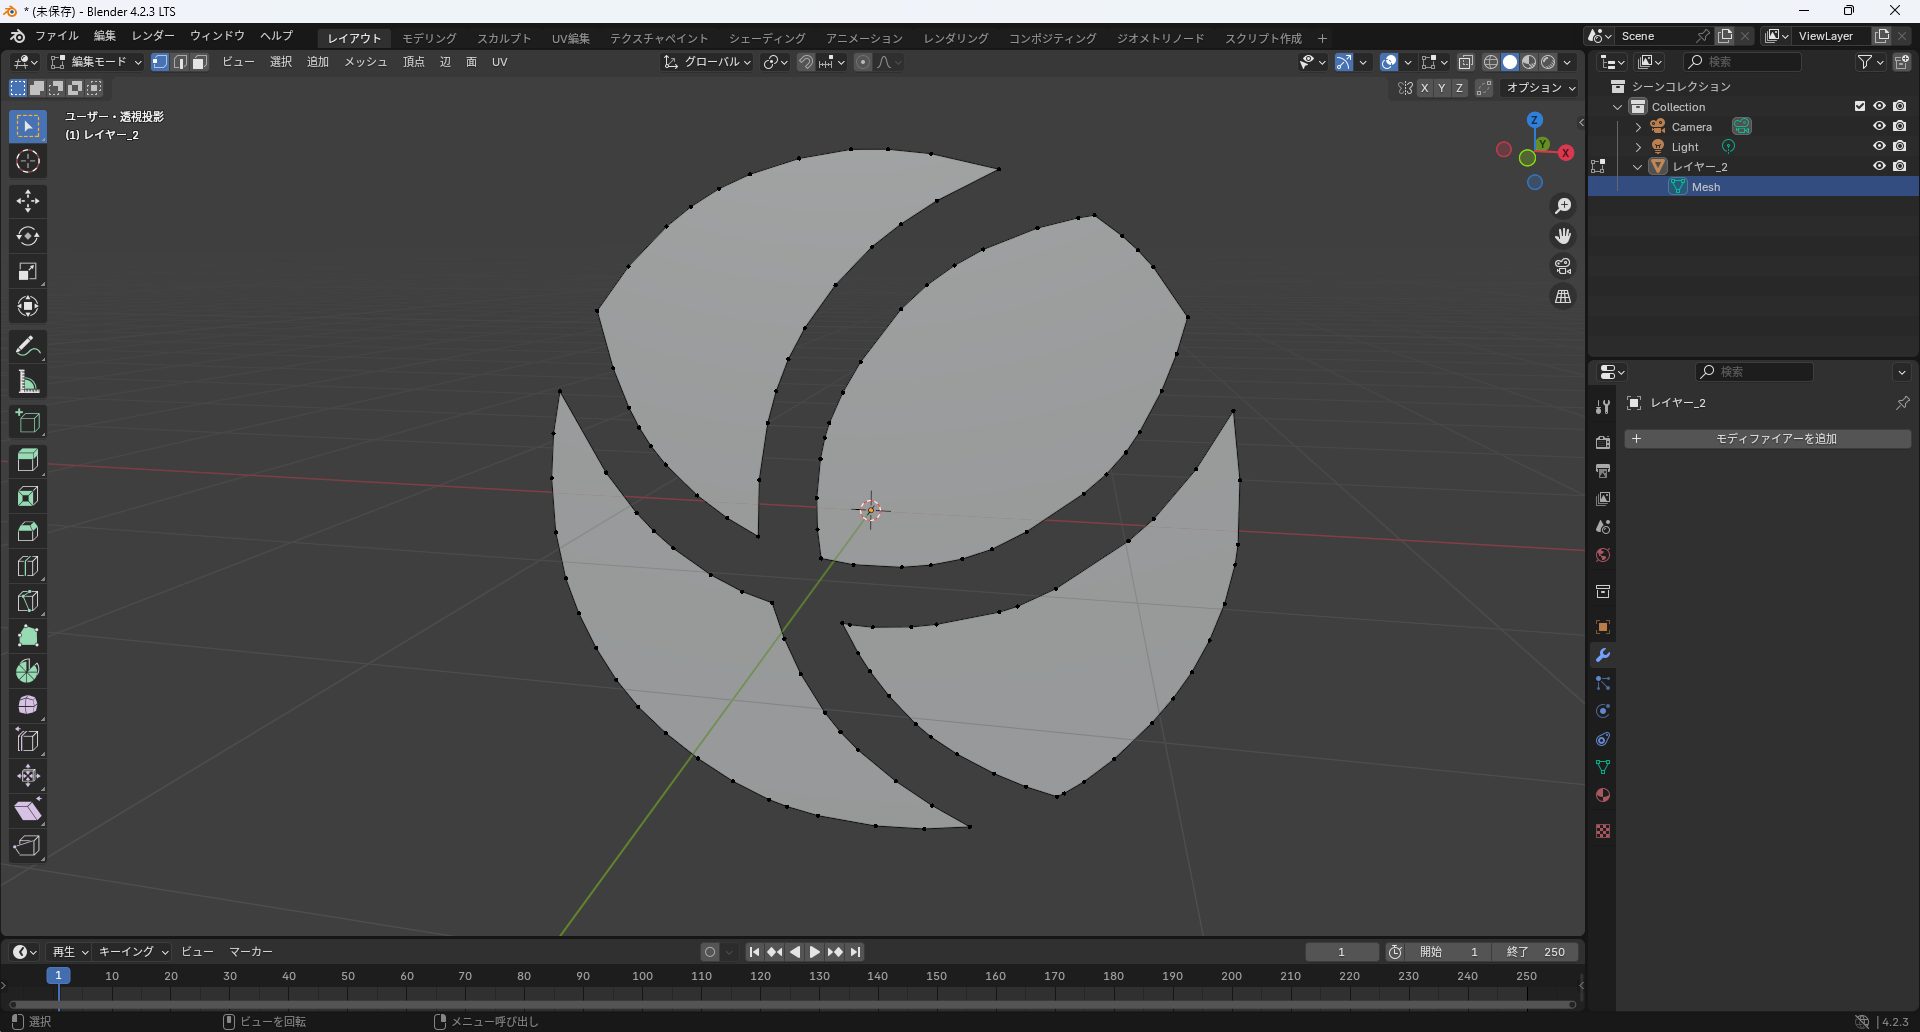This screenshot has width=1920, height=1032.
Task: Open the グローバル transform orientation dropdown
Action: [708, 62]
